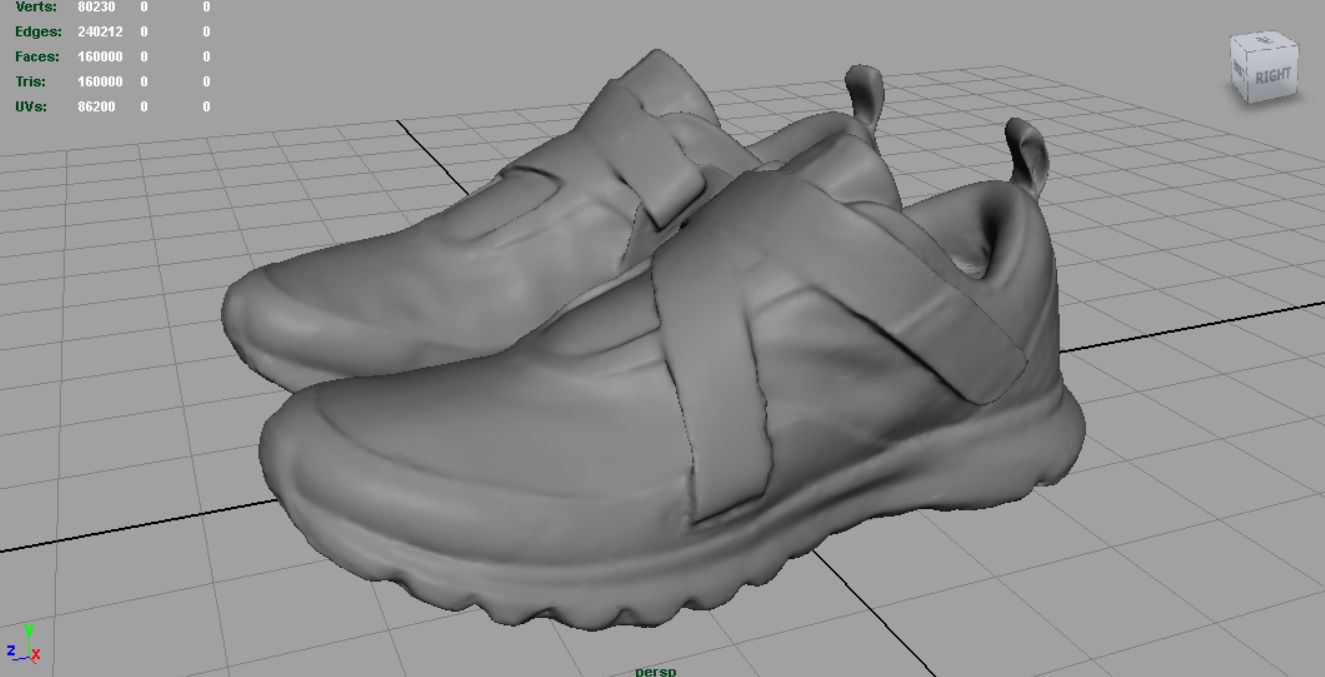
Task: Click the Tris label in heads-up display
Action: click(29, 82)
